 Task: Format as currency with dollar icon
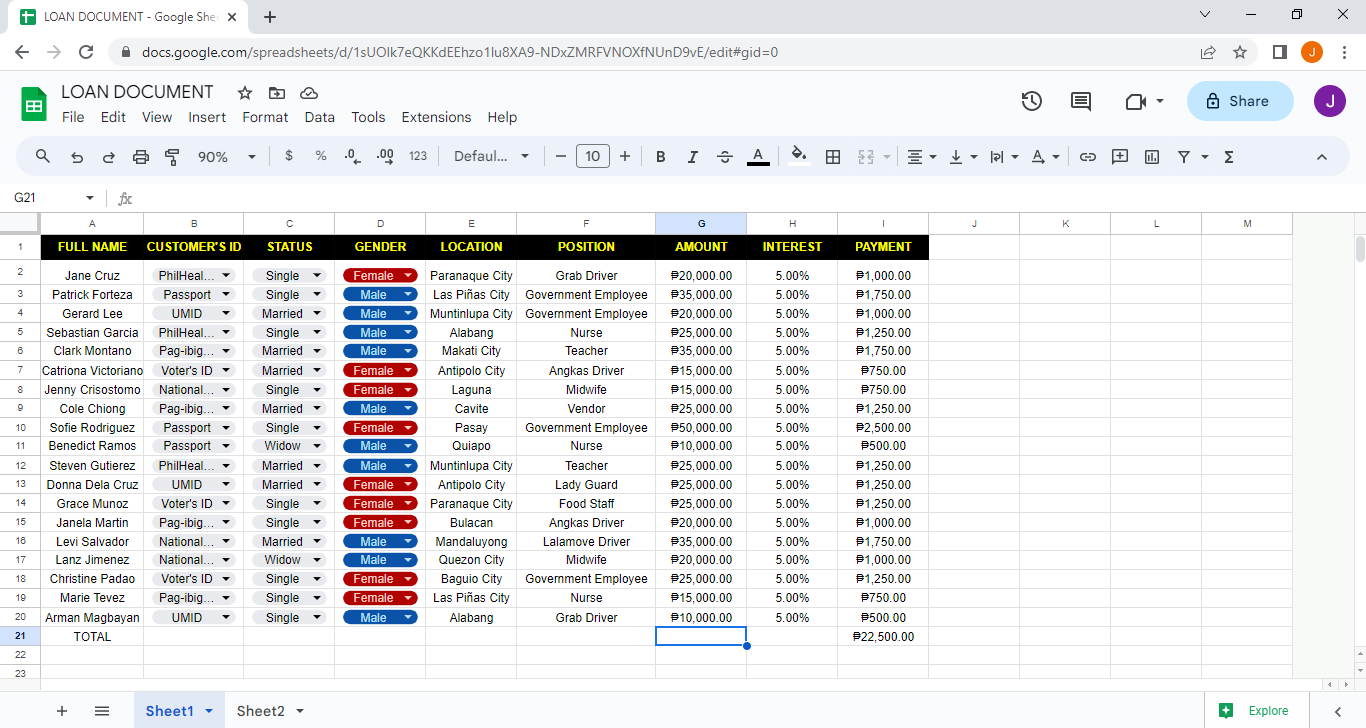[x=289, y=156]
